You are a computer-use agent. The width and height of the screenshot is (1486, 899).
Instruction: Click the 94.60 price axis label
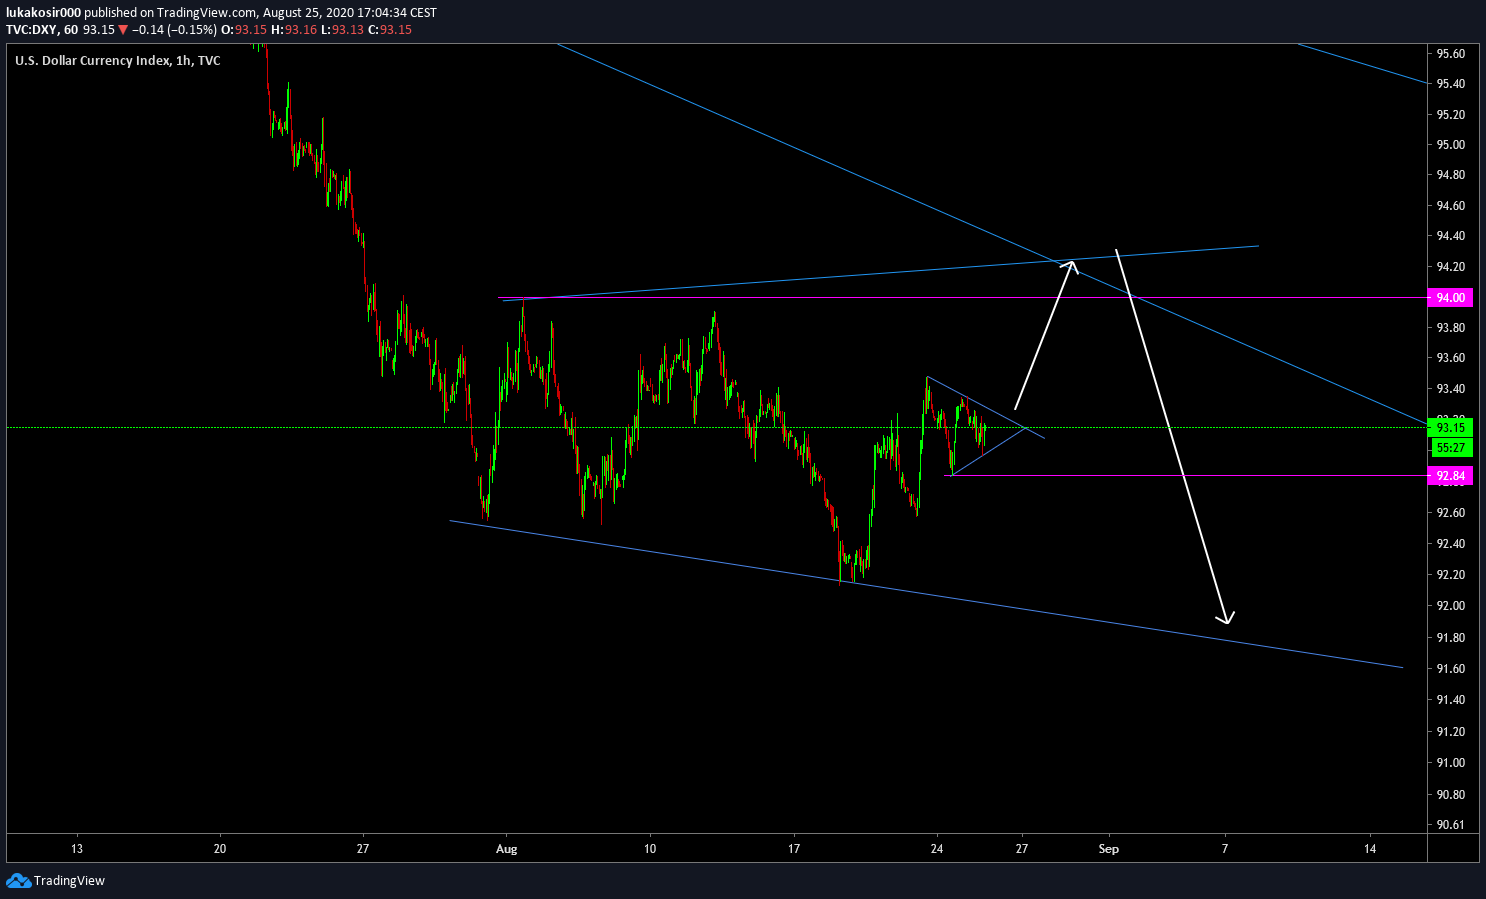(x=1451, y=206)
